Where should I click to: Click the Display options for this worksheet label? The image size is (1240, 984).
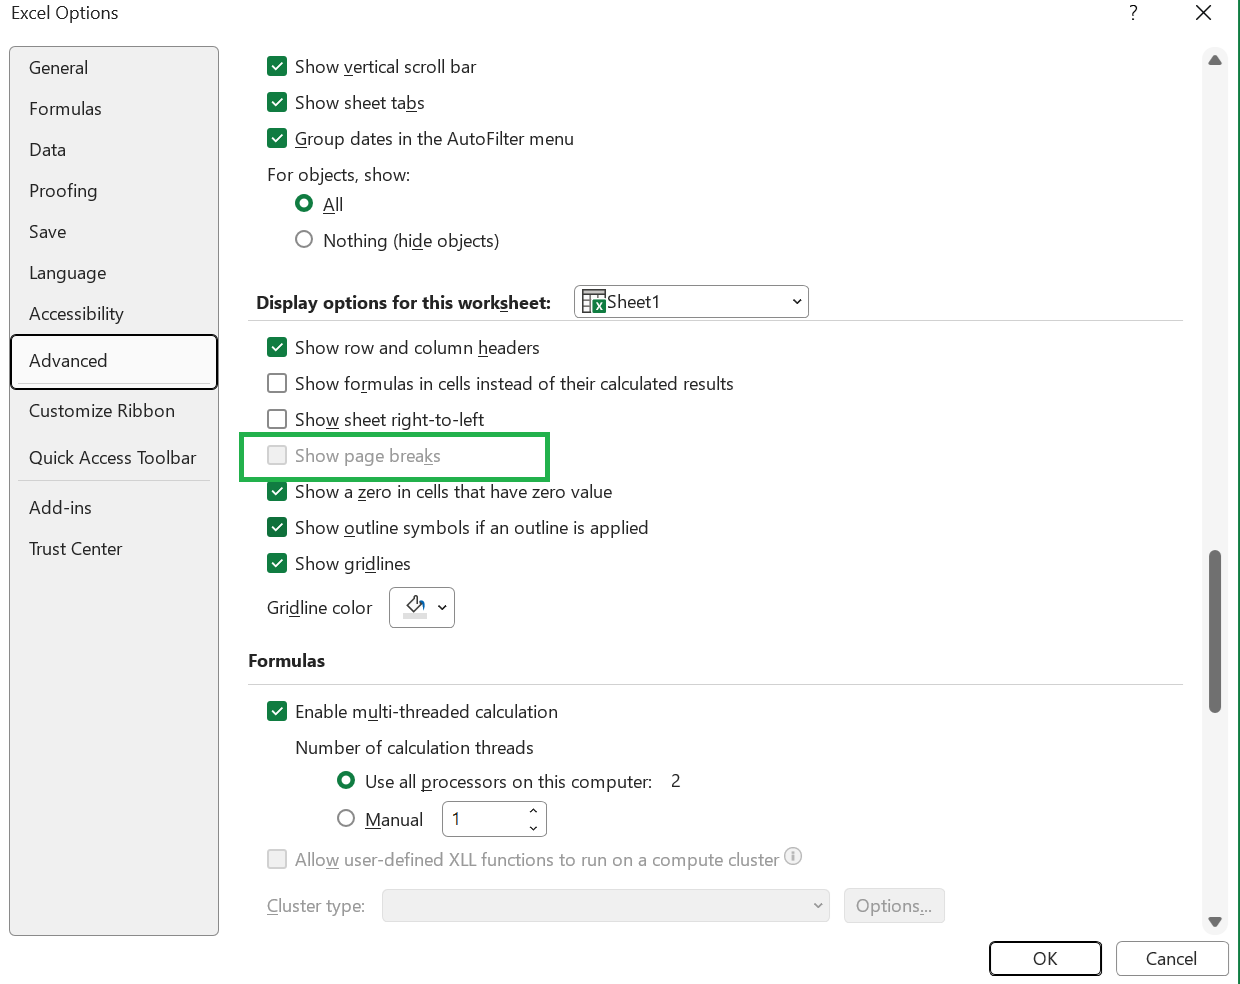(403, 303)
